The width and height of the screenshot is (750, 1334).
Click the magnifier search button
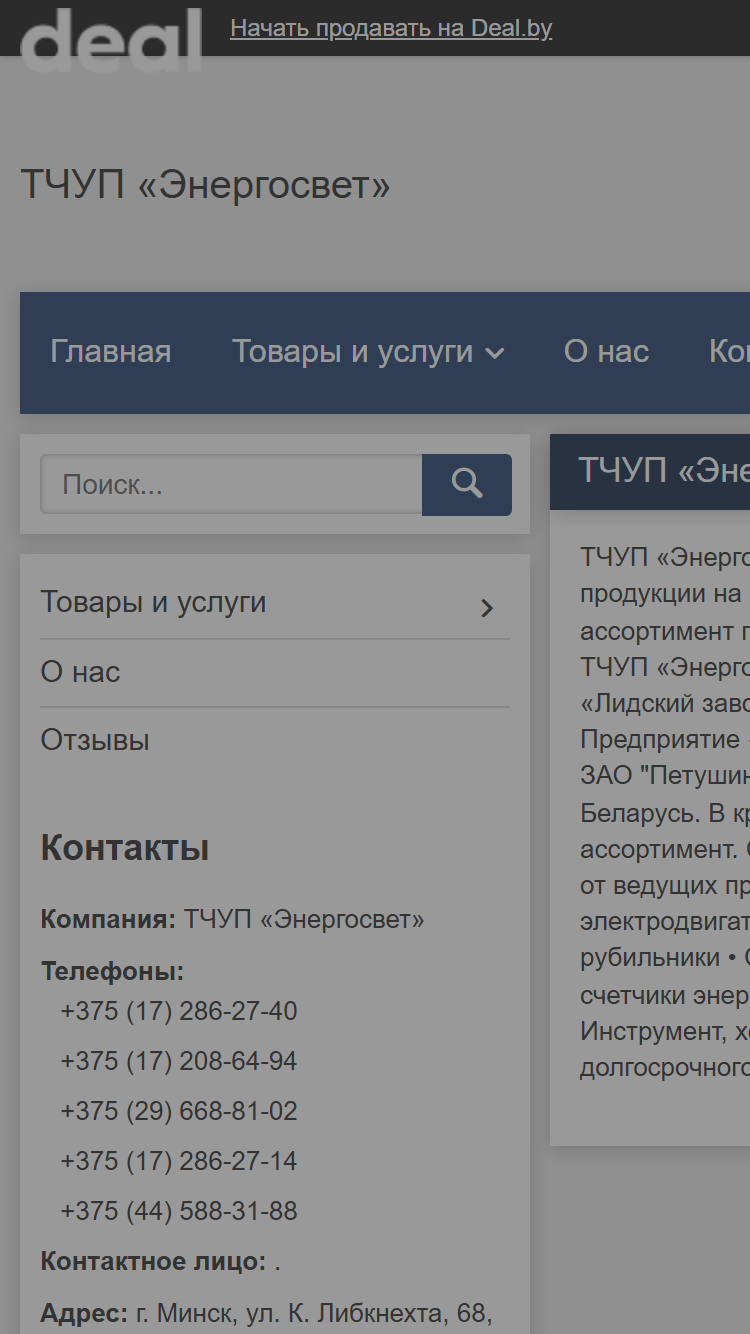[467, 485]
